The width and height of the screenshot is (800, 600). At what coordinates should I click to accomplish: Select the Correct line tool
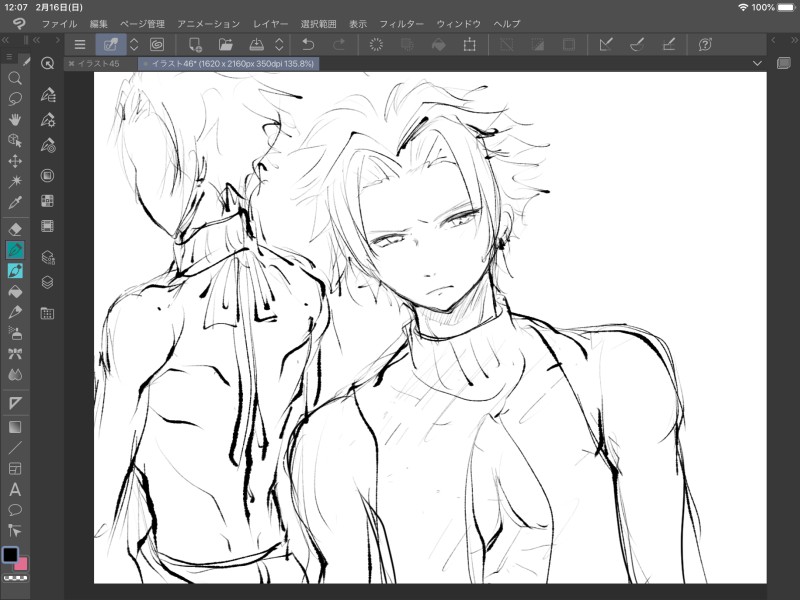pos(15,531)
